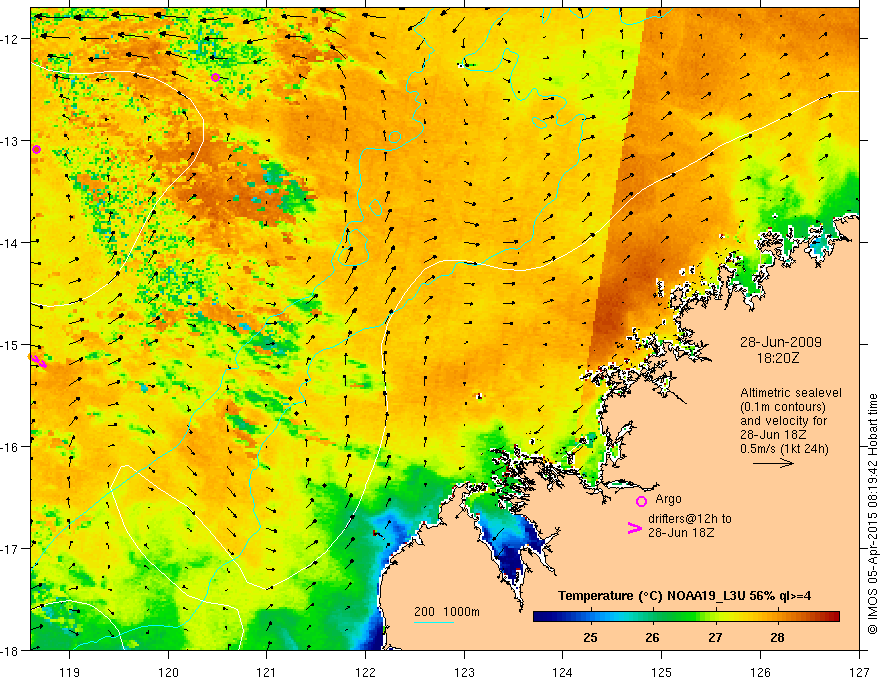Click the longitude label 124
Viewport: 880px width, 680px height.
563,672
